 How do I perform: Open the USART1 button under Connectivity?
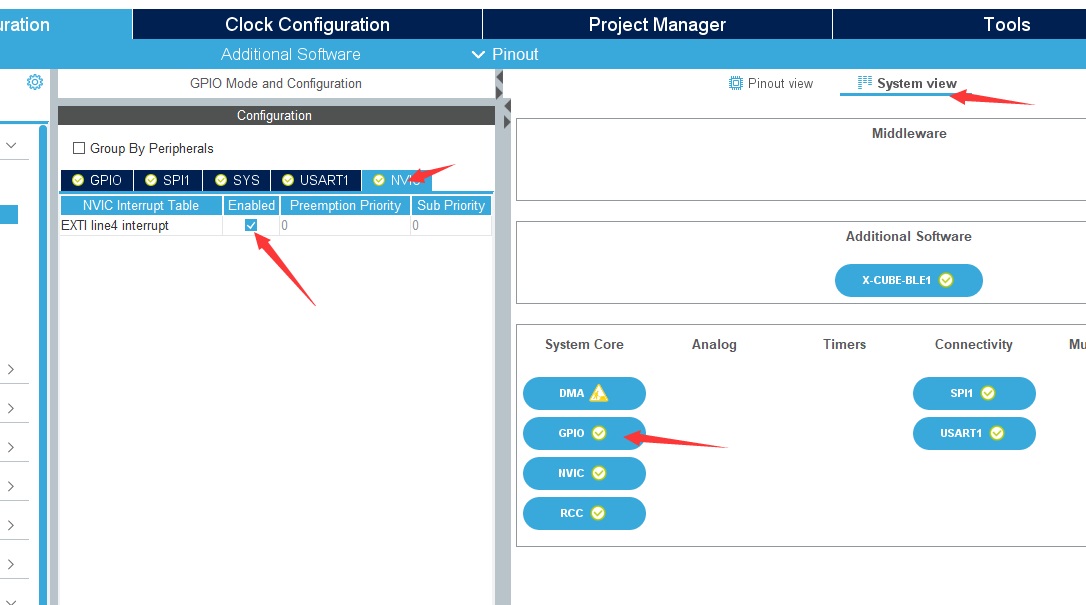coord(974,433)
